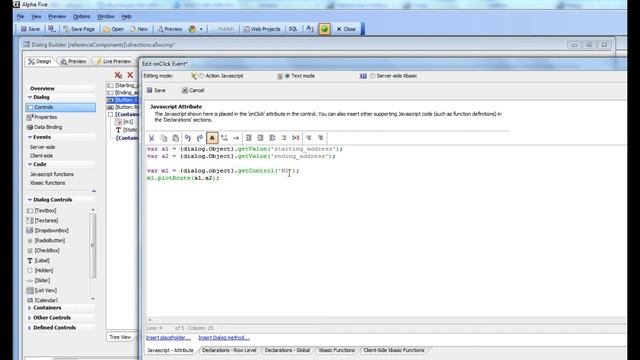This screenshot has width=640, height=360.
Task: Open Web Projects from the main toolbar
Action: [x=262, y=29]
